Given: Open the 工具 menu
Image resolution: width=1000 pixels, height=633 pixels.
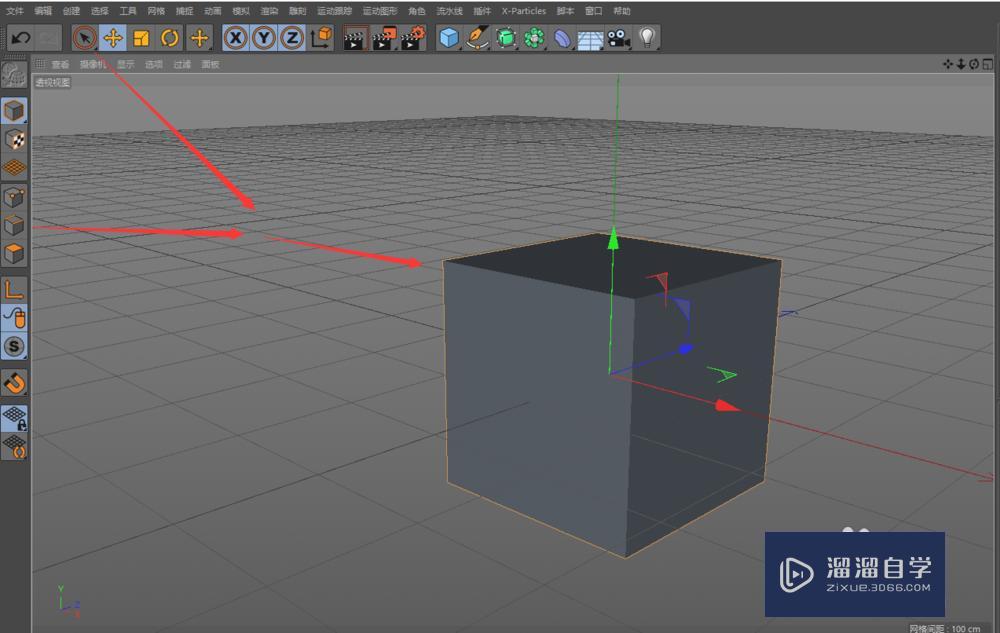Looking at the screenshot, I should (x=128, y=11).
